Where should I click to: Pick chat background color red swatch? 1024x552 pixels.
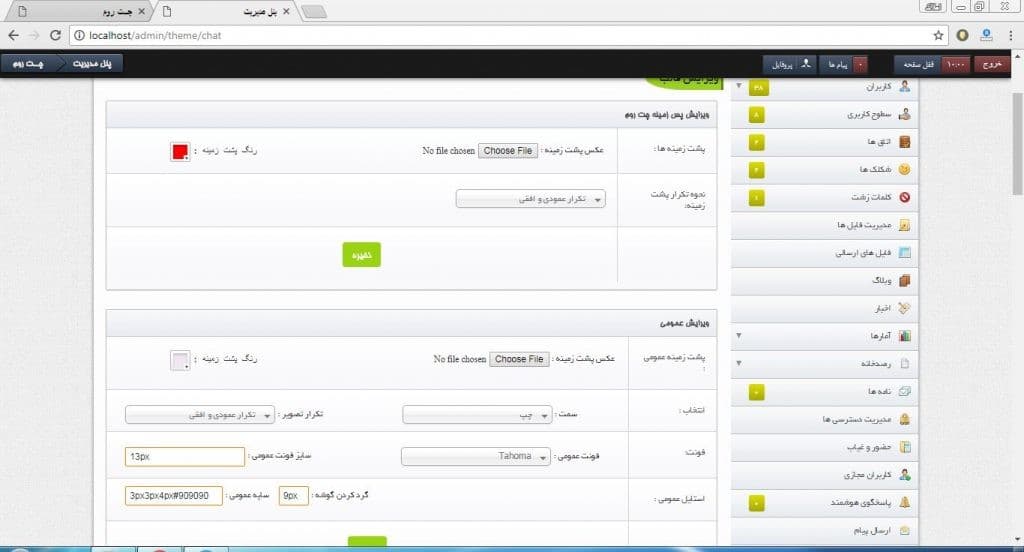180,152
